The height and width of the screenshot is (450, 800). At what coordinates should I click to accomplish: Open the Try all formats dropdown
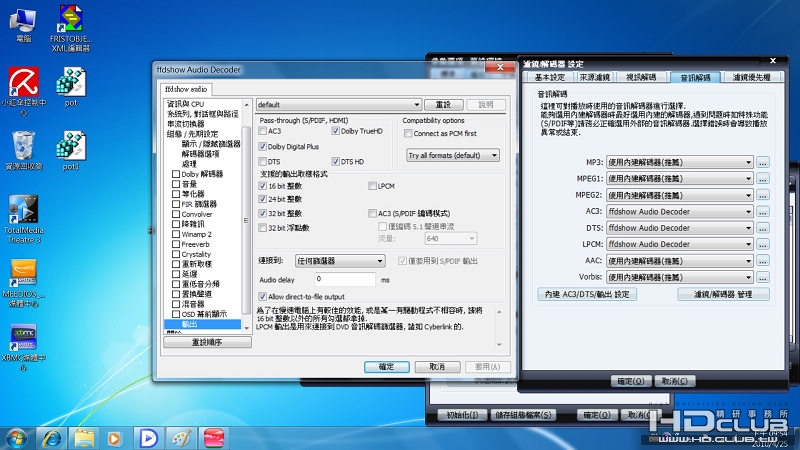452,155
